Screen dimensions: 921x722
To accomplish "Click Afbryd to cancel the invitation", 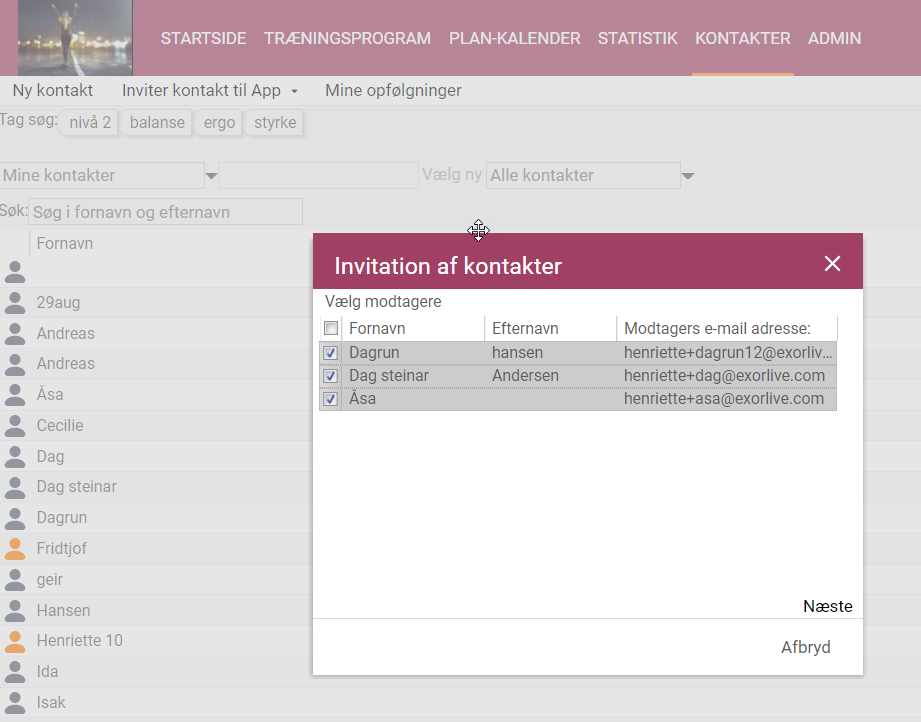I will point(805,647).
